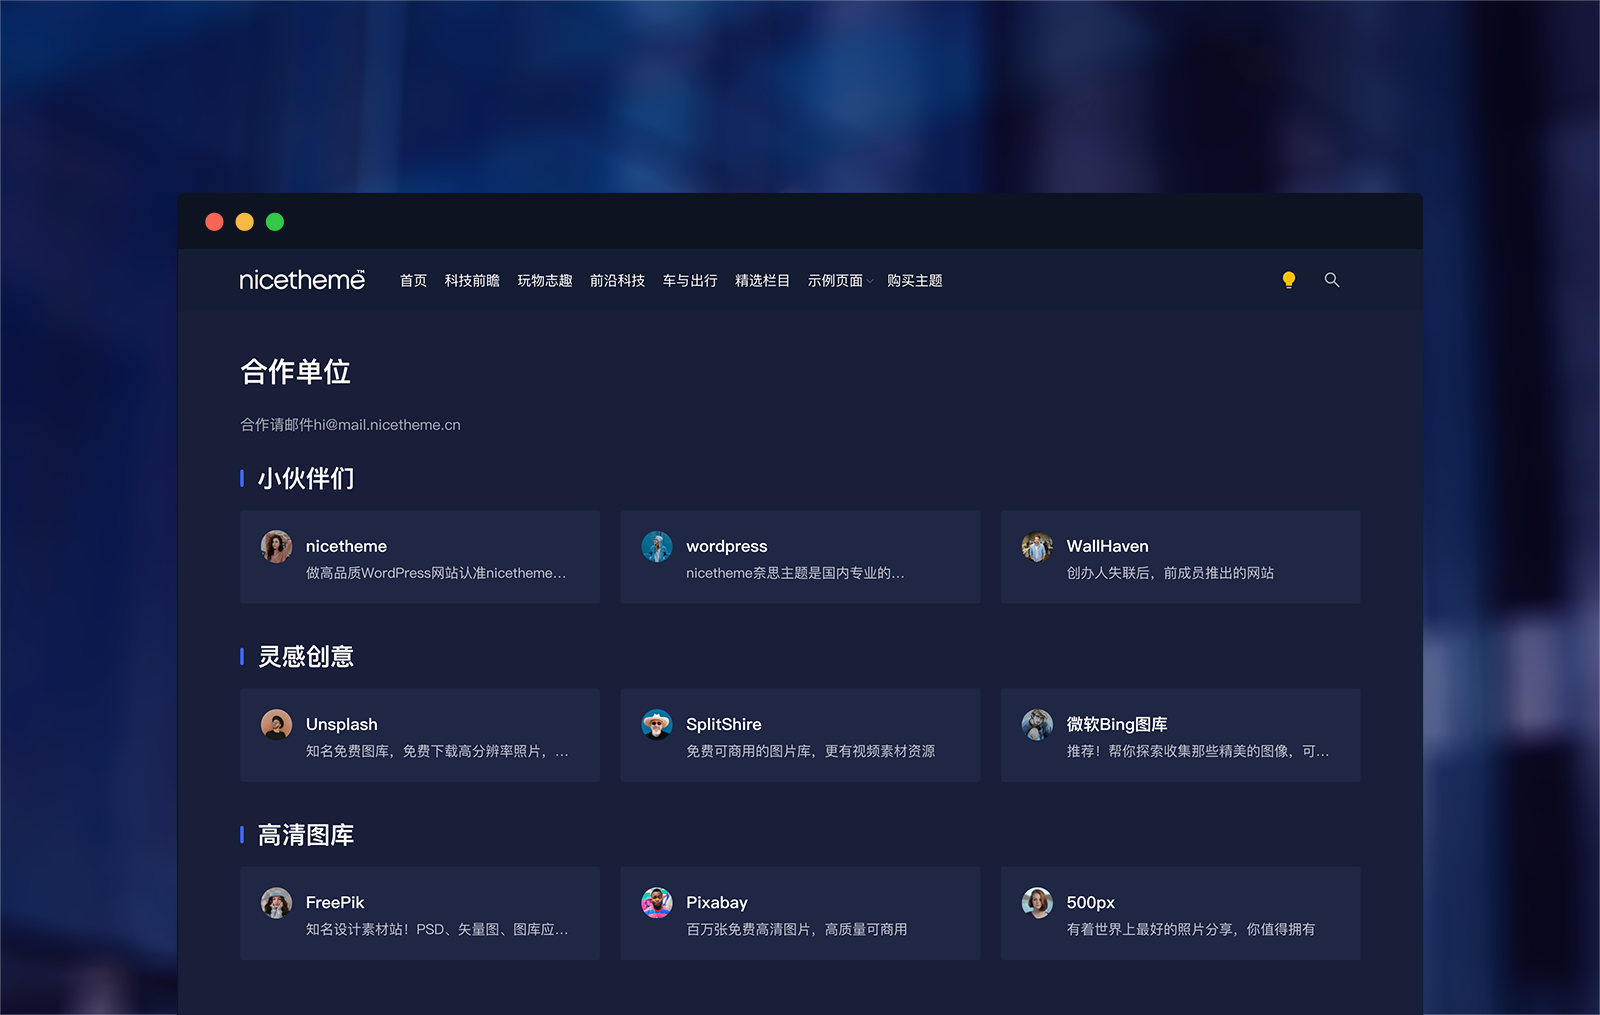Screen dimensions: 1600x1015
Task: Select 玩物志趣 nav item
Action: click(x=545, y=281)
